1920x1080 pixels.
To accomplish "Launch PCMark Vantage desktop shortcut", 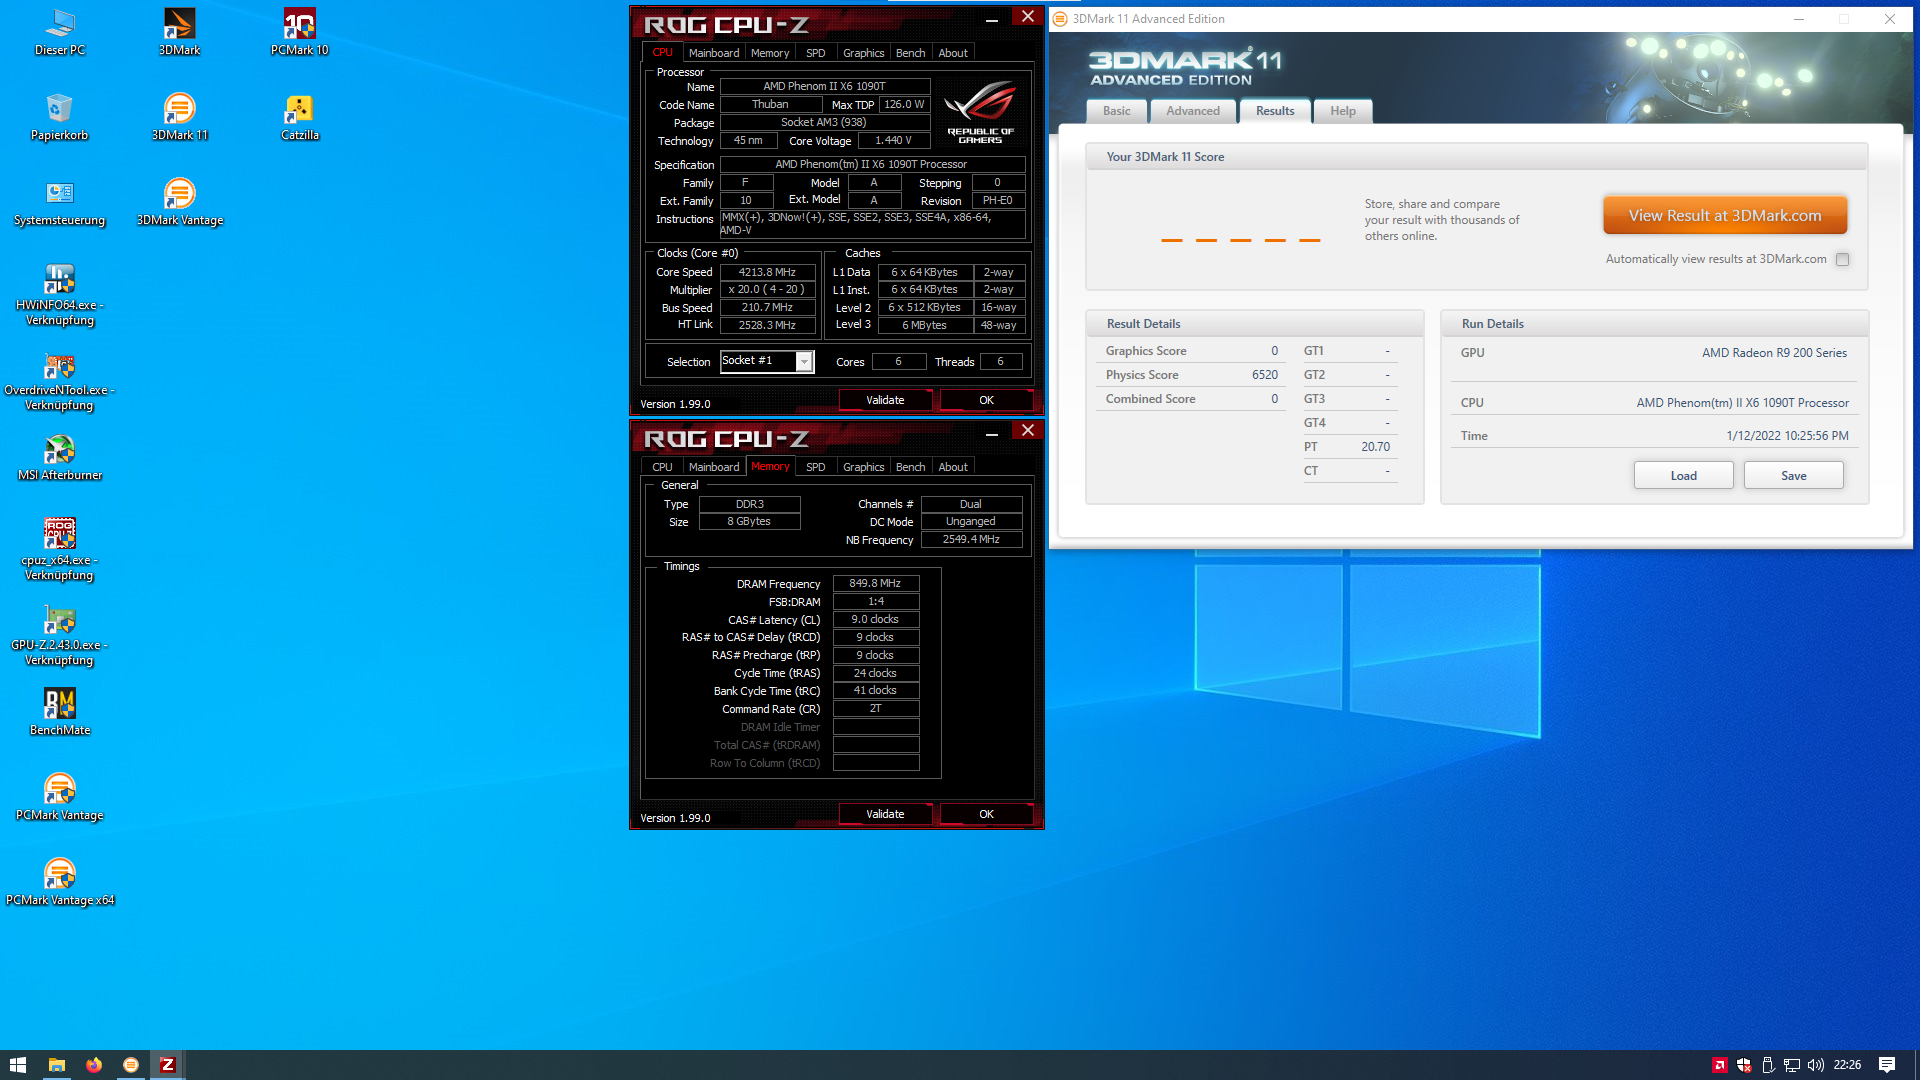I will point(60,796).
